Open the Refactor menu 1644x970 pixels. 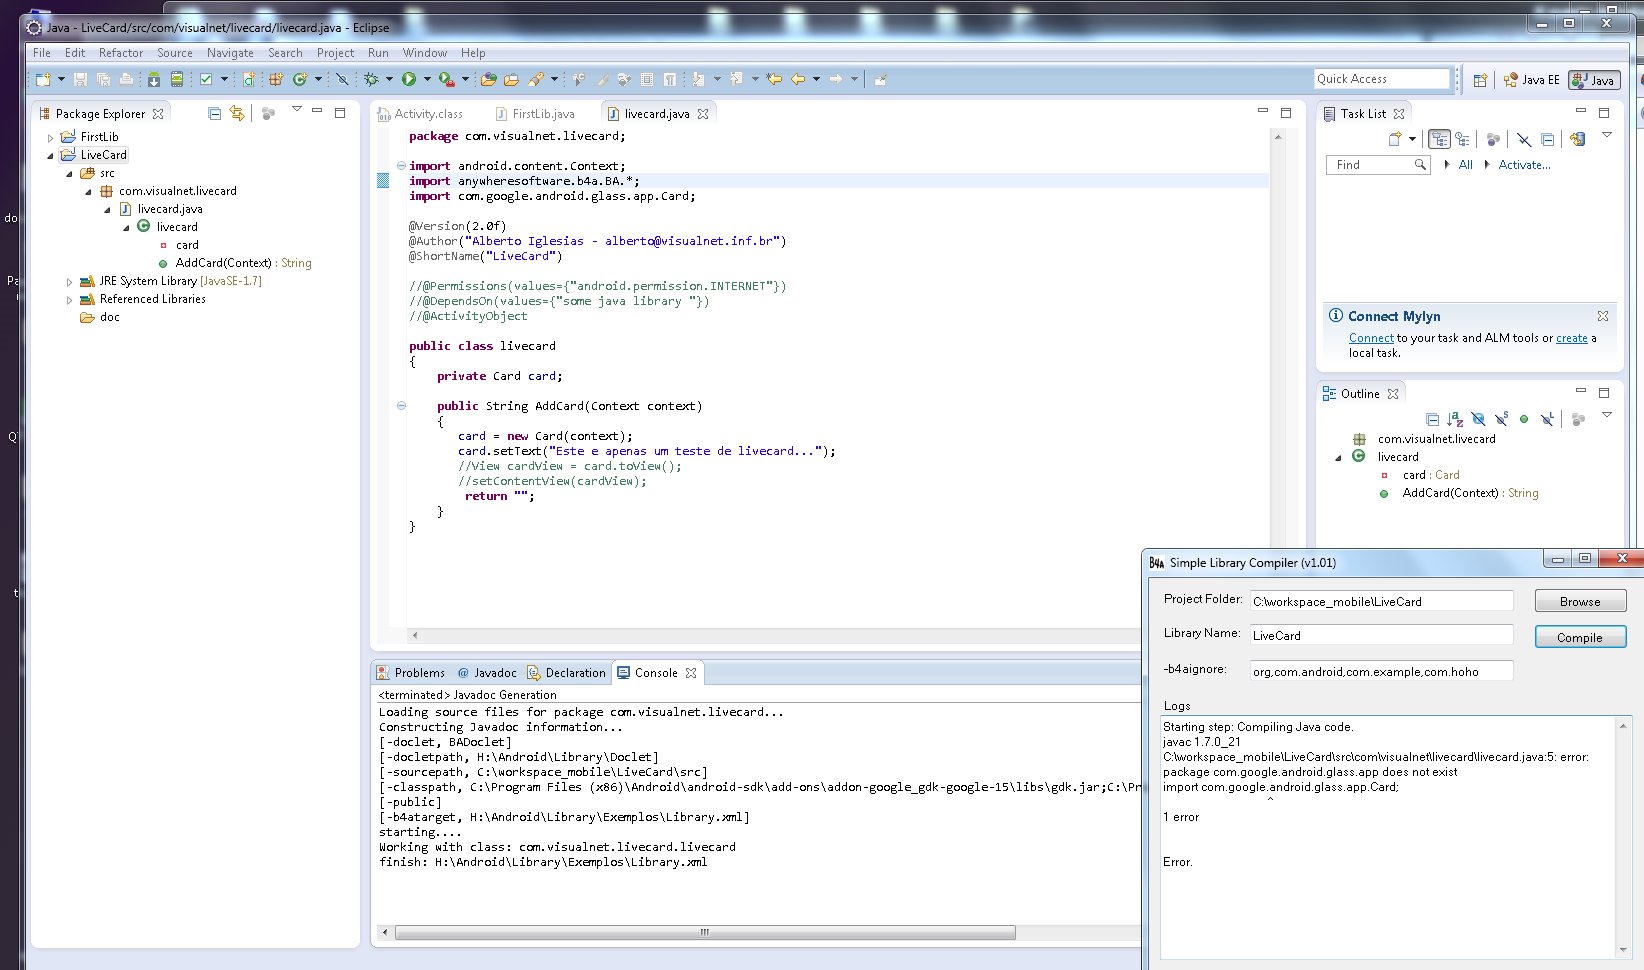[x=120, y=53]
